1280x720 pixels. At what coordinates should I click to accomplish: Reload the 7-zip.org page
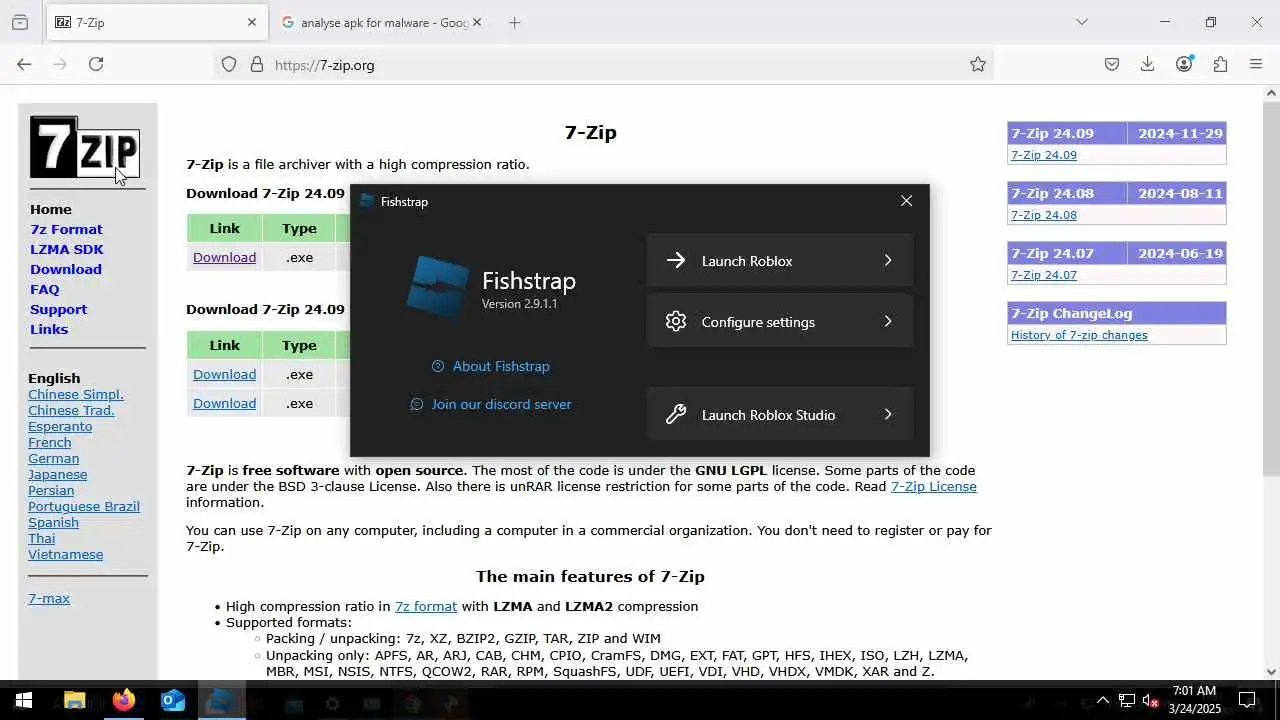96,64
